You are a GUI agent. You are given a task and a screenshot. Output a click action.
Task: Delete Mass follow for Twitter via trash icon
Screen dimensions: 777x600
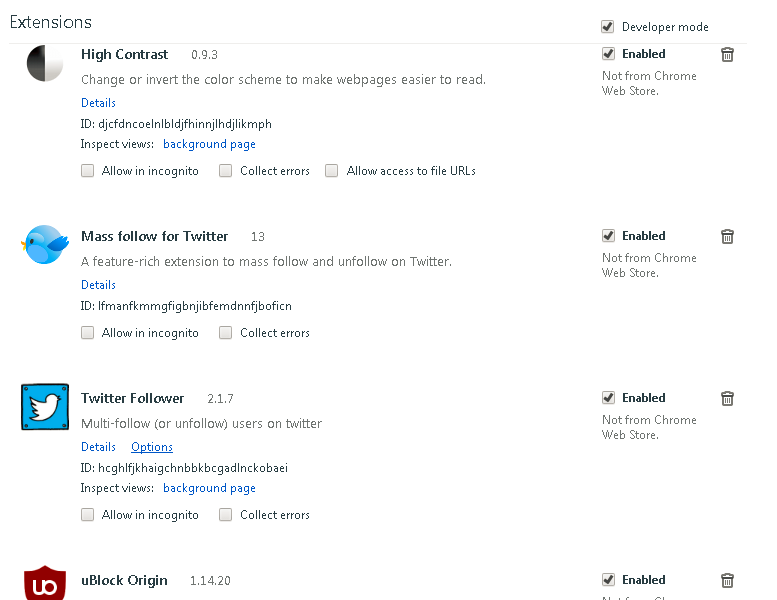coord(728,236)
